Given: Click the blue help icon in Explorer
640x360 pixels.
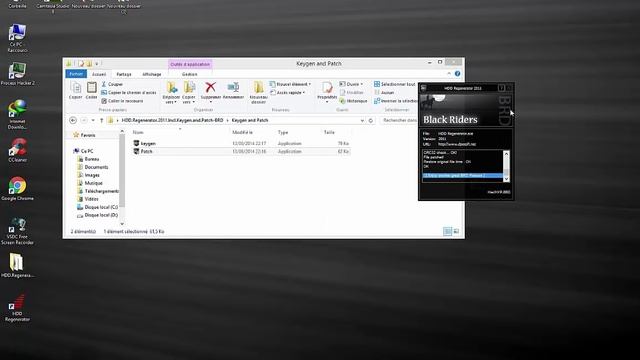Looking at the screenshot, I should [458, 73].
